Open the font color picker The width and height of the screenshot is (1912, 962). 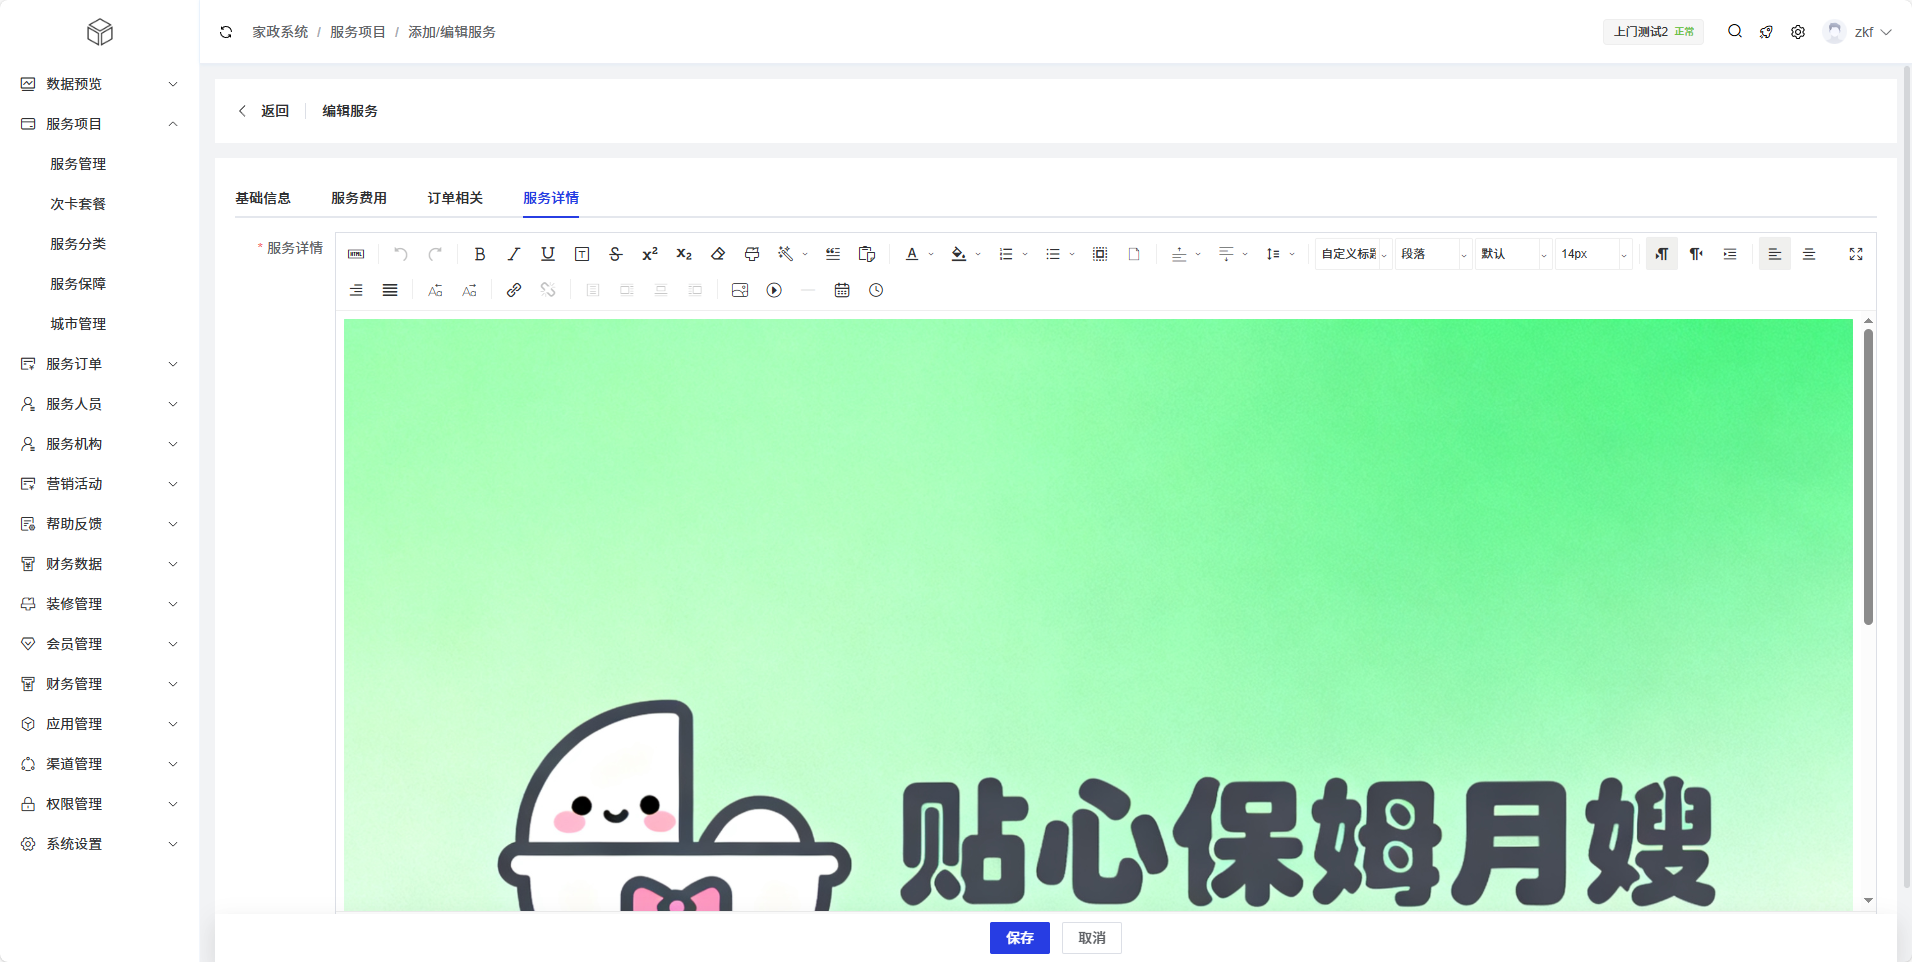point(912,254)
